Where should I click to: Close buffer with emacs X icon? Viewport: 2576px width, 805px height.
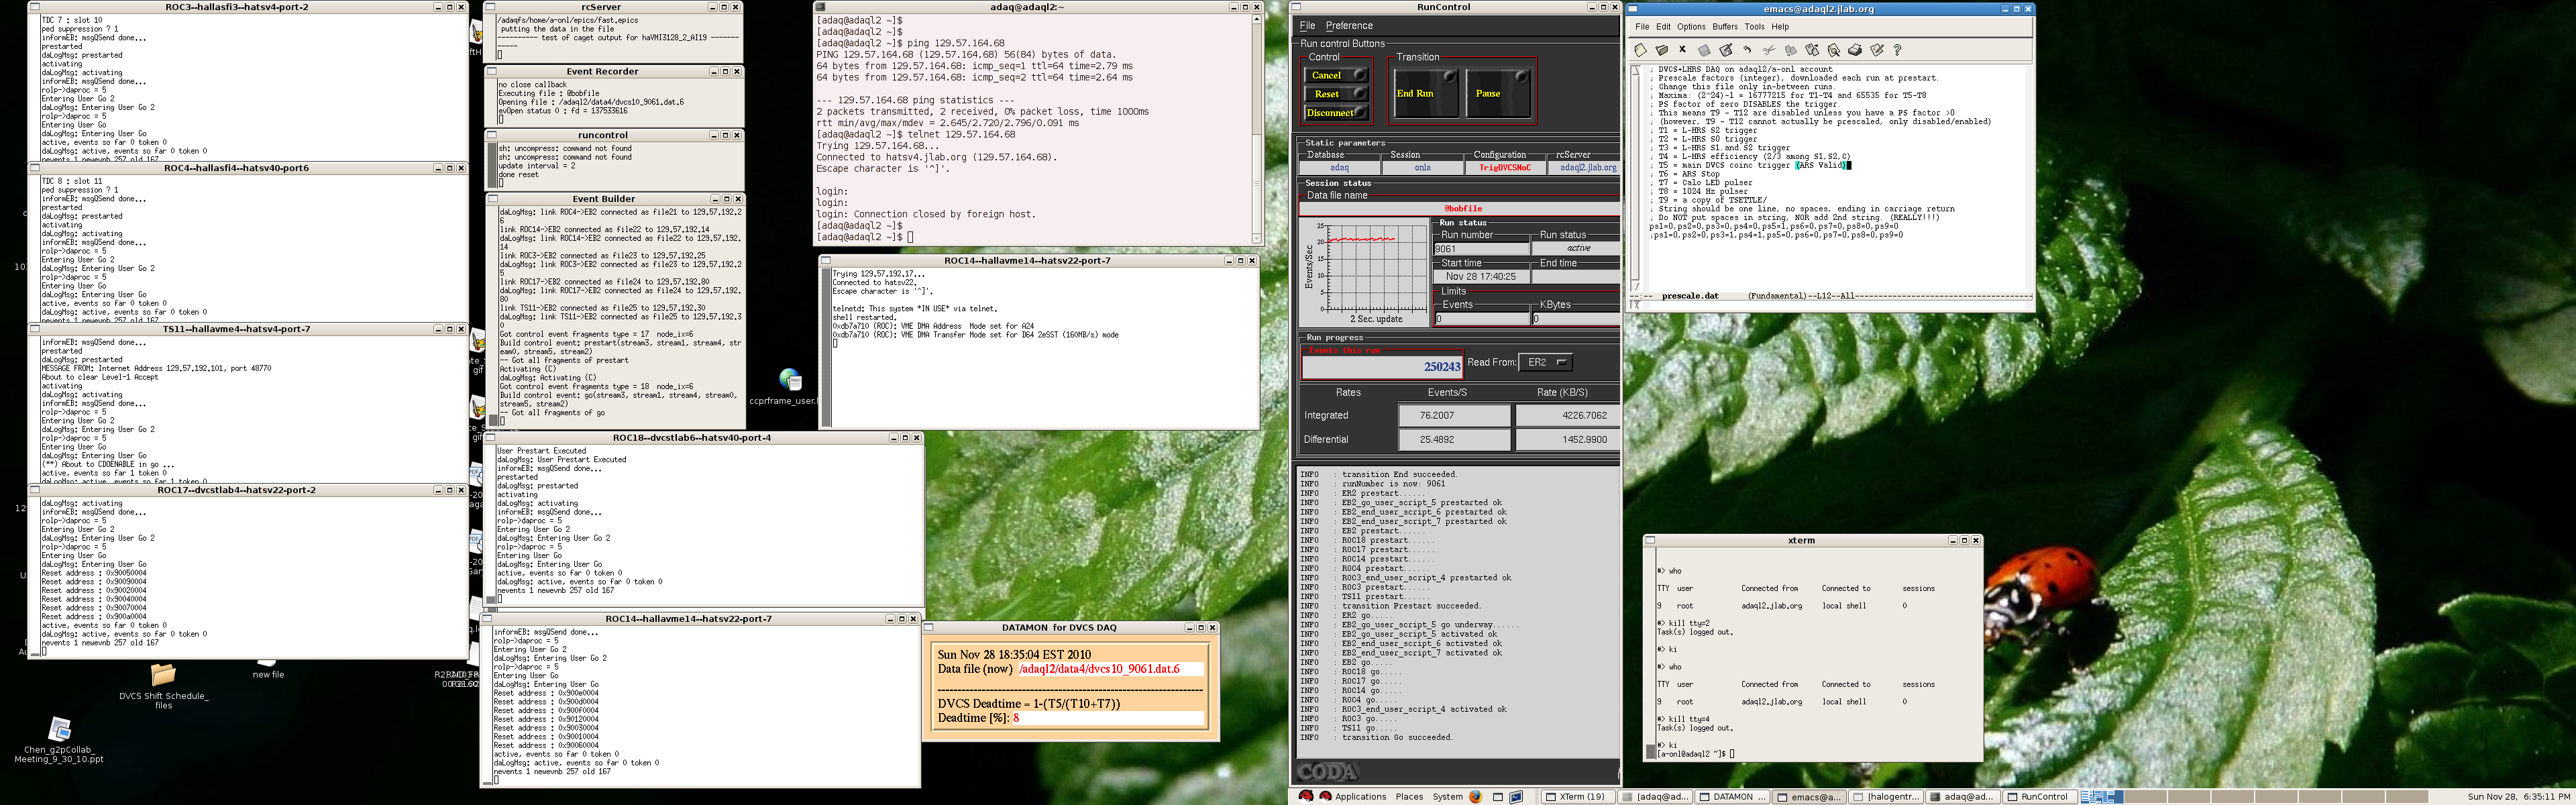point(1682,50)
